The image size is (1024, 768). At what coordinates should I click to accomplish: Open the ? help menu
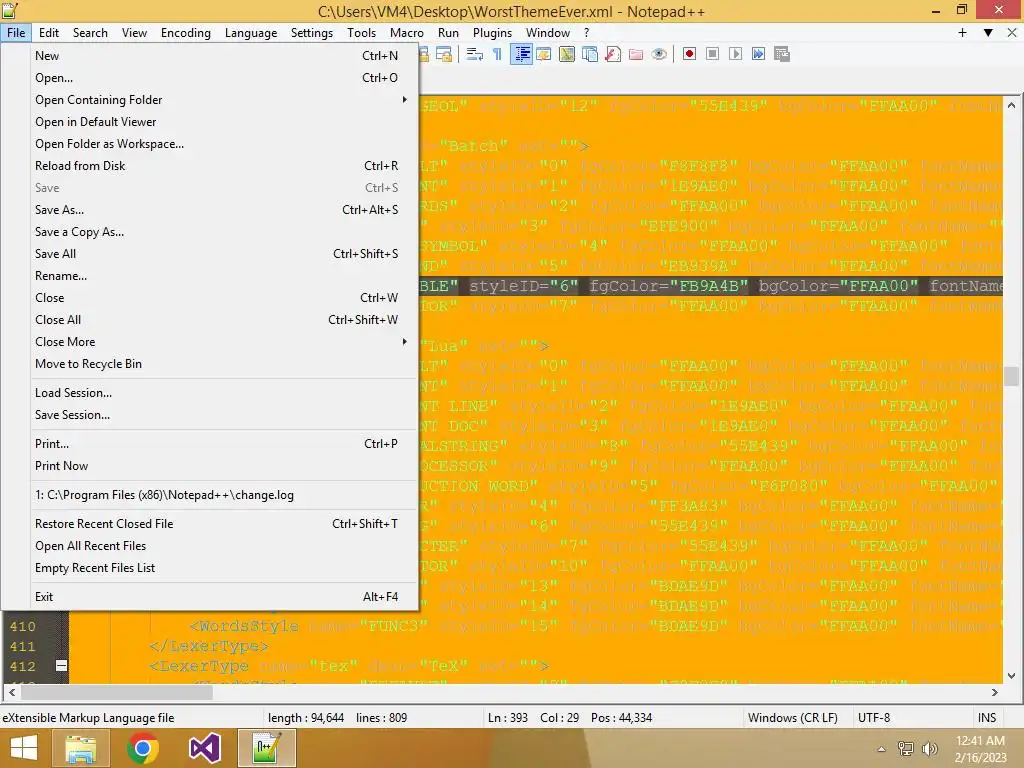pos(586,33)
